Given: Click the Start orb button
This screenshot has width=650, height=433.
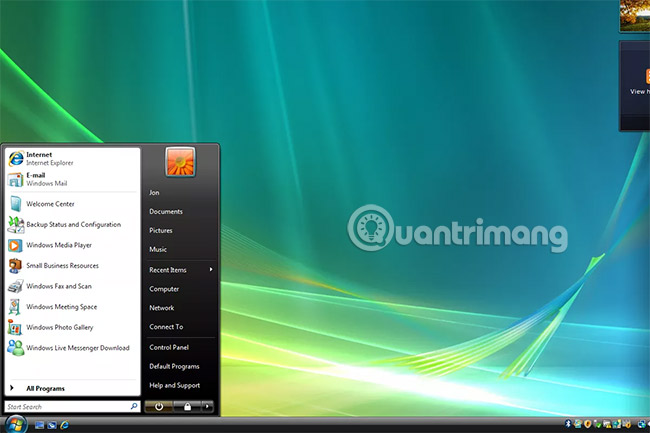Looking at the screenshot, I should pos(16,424).
